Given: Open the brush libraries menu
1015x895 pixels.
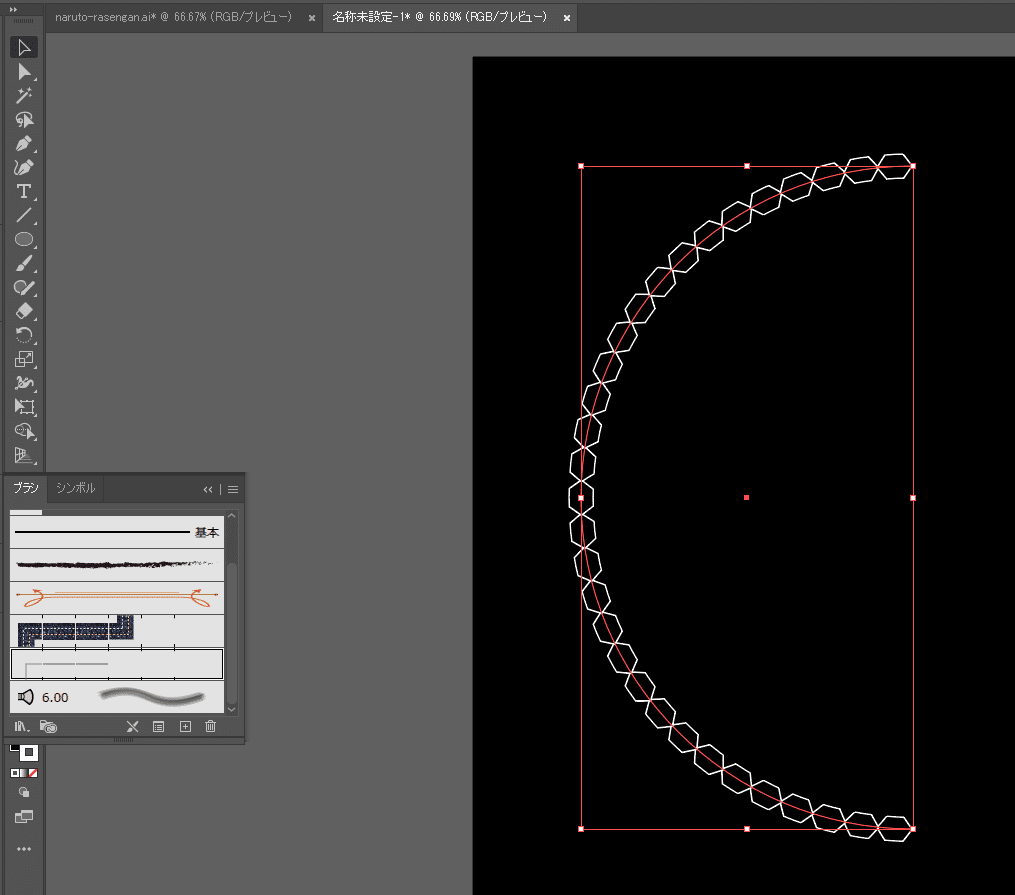Looking at the screenshot, I should [x=22, y=727].
